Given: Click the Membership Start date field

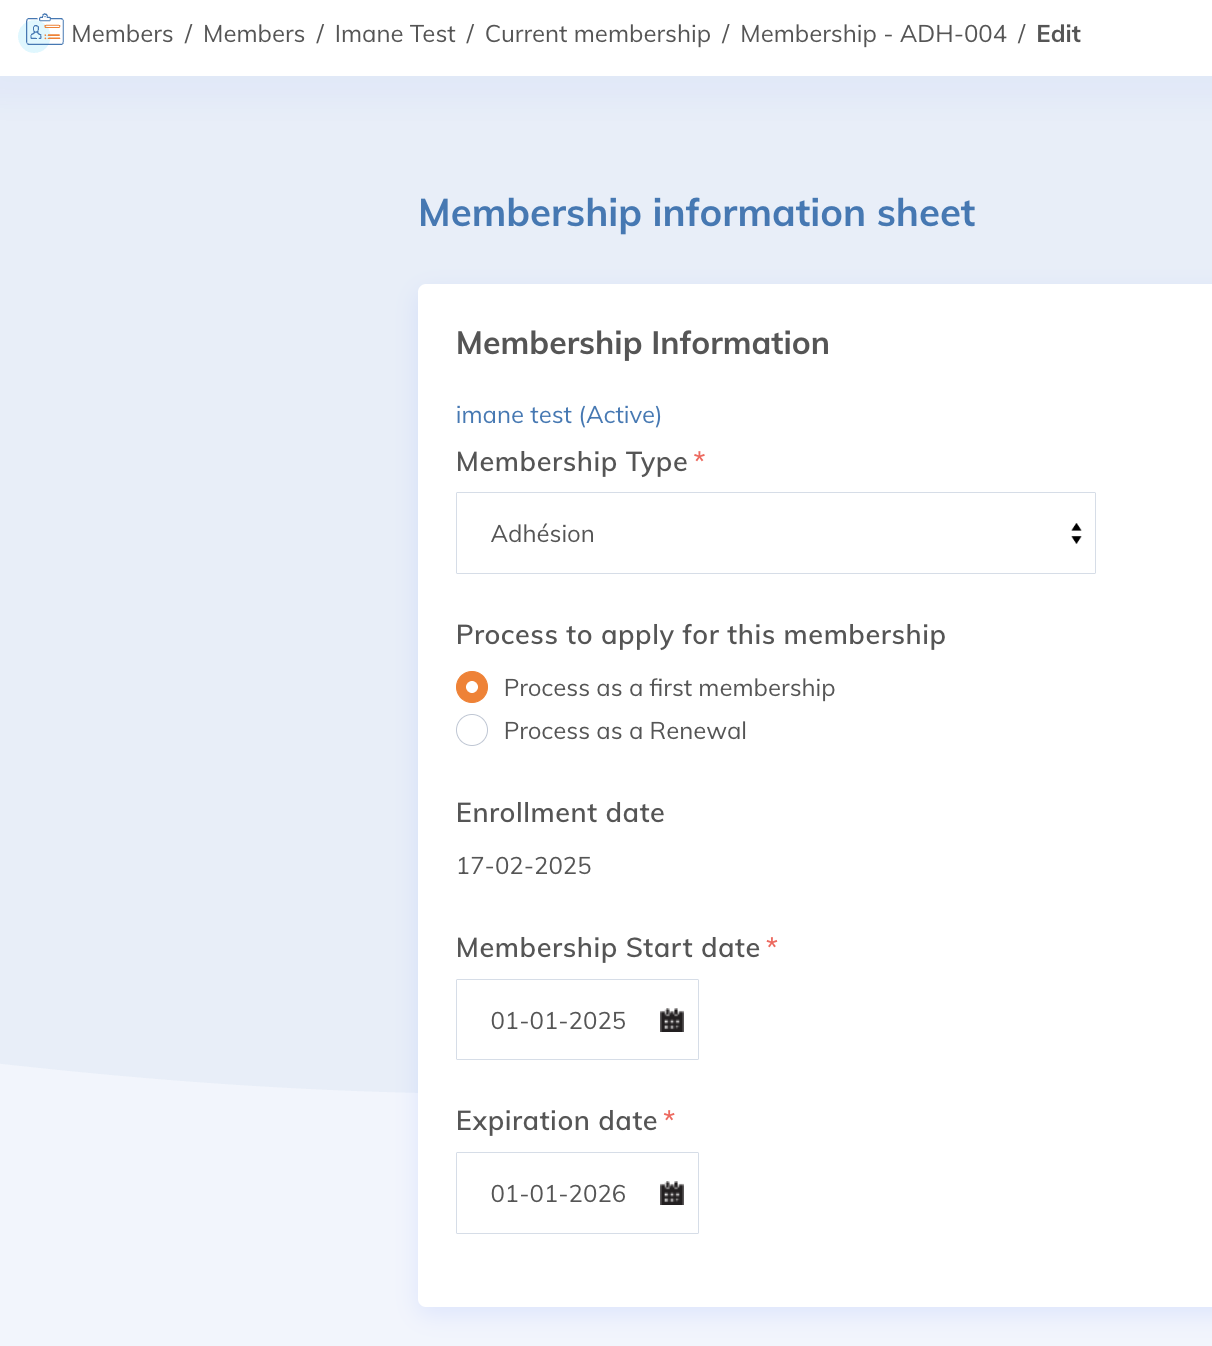Looking at the screenshot, I should click(x=577, y=1020).
